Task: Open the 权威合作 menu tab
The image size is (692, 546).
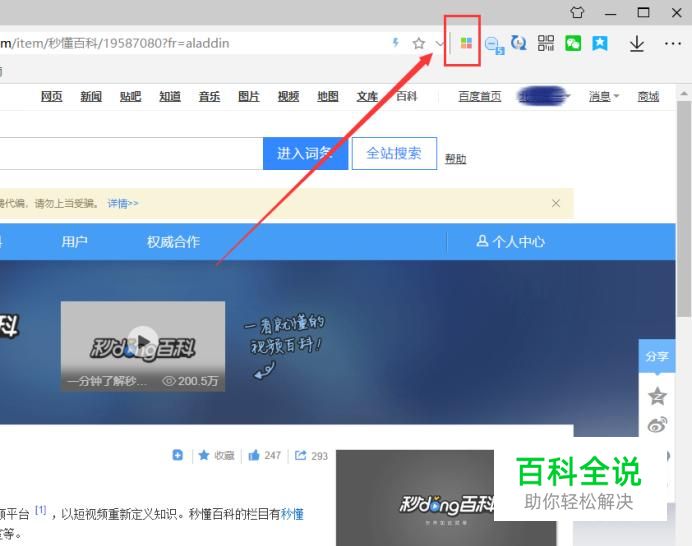Action: click(x=173, y=242)
